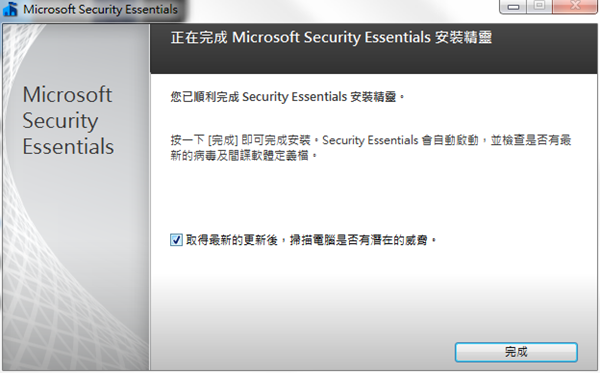The height and width of the screenshot is (373, 600).
Task: Click the word Essentials in the sidebar logo
Action: pos(68,147)
